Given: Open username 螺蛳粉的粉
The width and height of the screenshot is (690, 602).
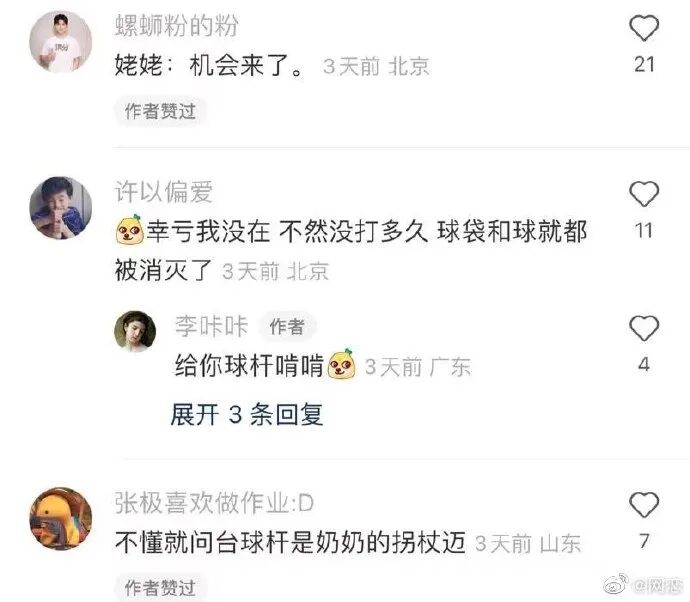Looking at the screenshot, I should point(176,26).
